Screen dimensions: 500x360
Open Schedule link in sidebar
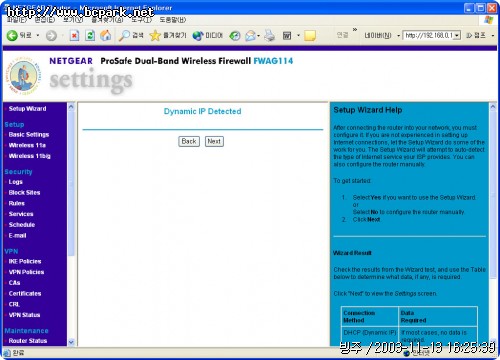pos(22,225)
